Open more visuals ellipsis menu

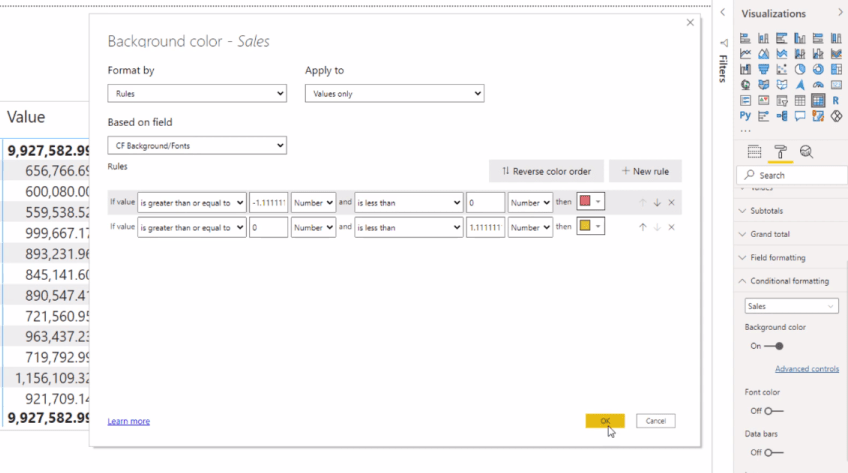point(745,130)
